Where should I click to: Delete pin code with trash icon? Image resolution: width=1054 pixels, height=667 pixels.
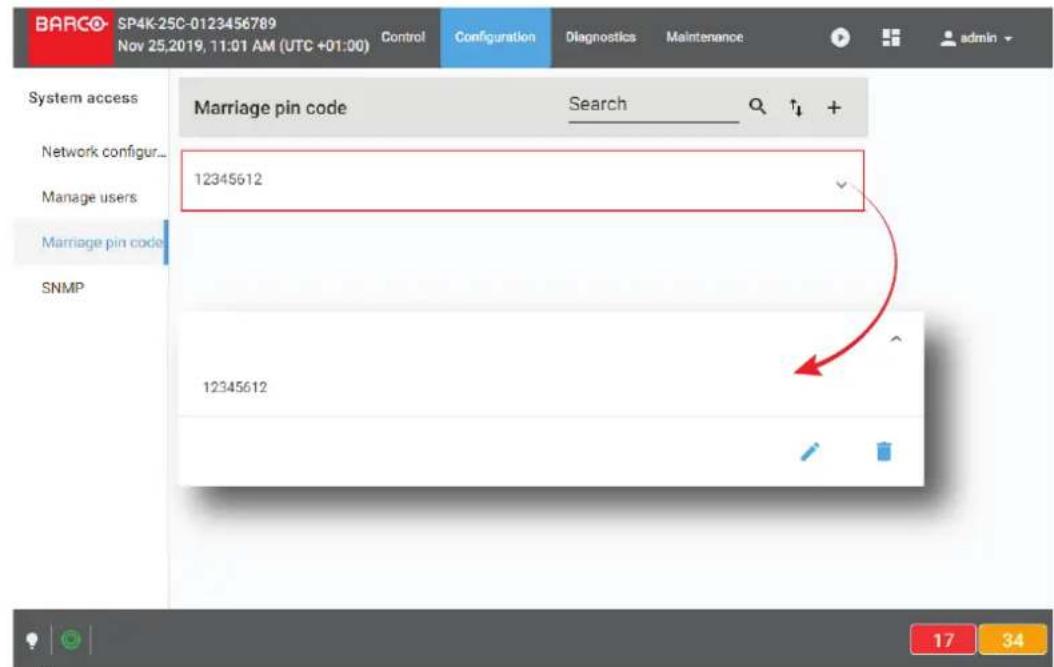tap(884, 451)
